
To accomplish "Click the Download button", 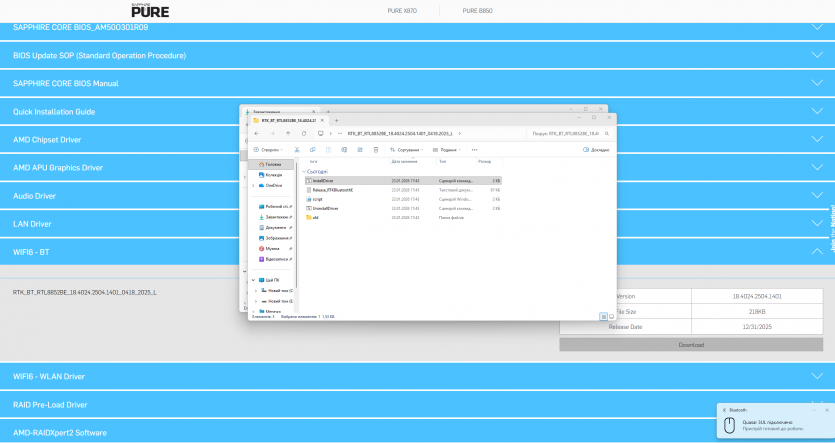I will click(691, 345).
